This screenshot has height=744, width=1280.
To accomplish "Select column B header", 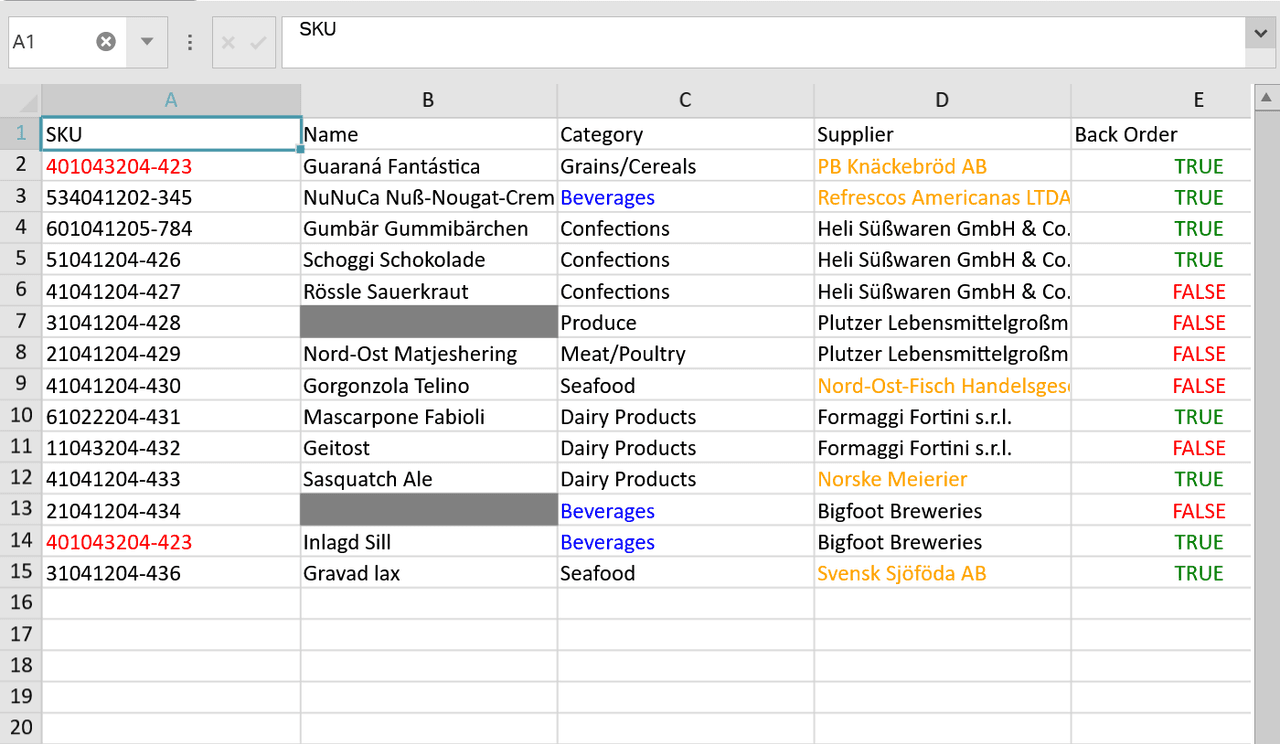I will [428, 100].
